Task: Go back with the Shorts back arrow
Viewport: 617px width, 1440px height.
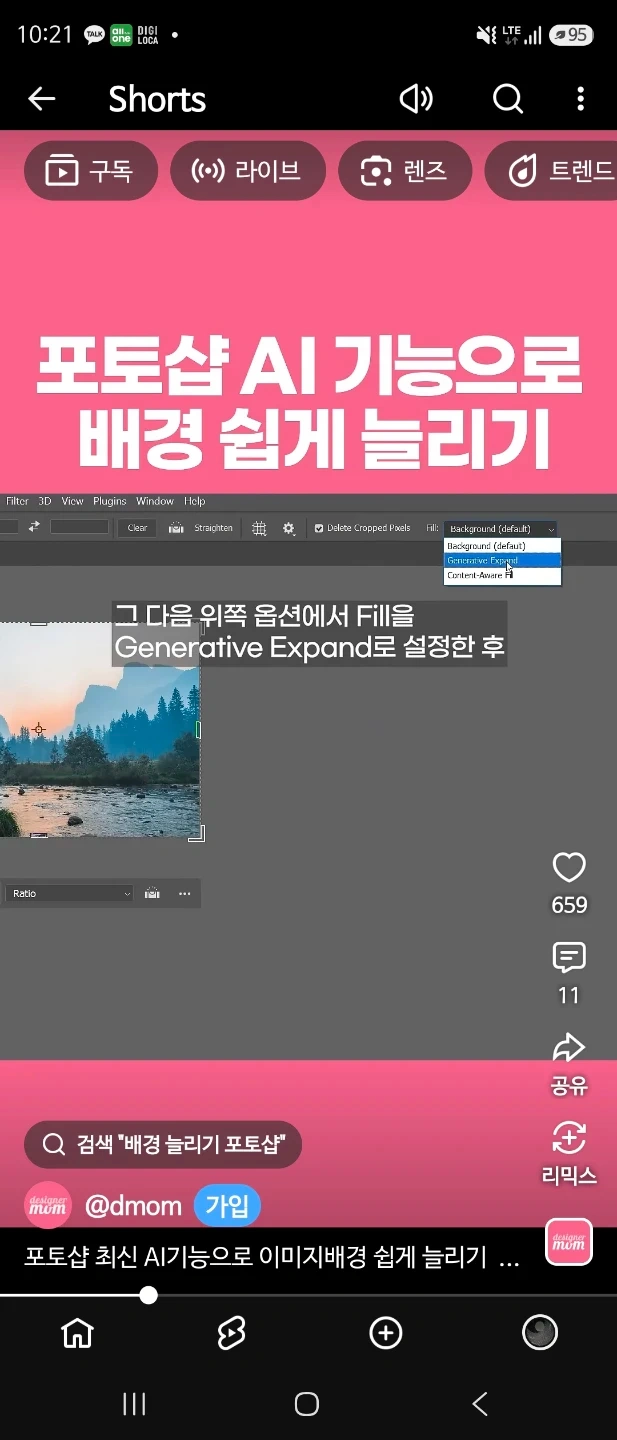Action: (41, 98)
